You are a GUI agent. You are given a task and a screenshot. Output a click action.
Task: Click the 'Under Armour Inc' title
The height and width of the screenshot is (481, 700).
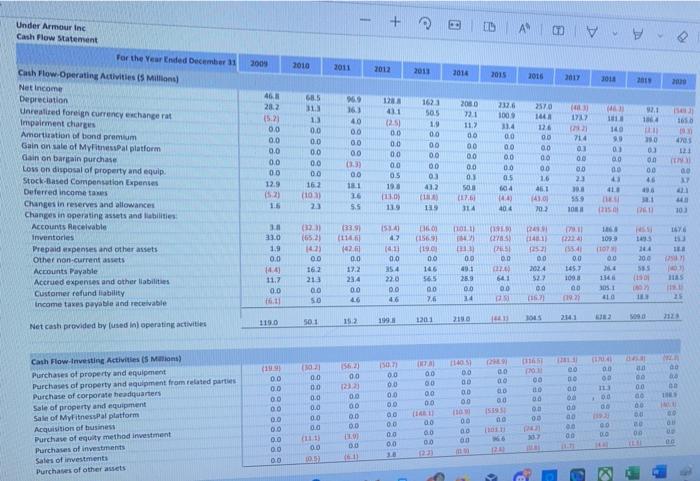click(x=50, y=26)
